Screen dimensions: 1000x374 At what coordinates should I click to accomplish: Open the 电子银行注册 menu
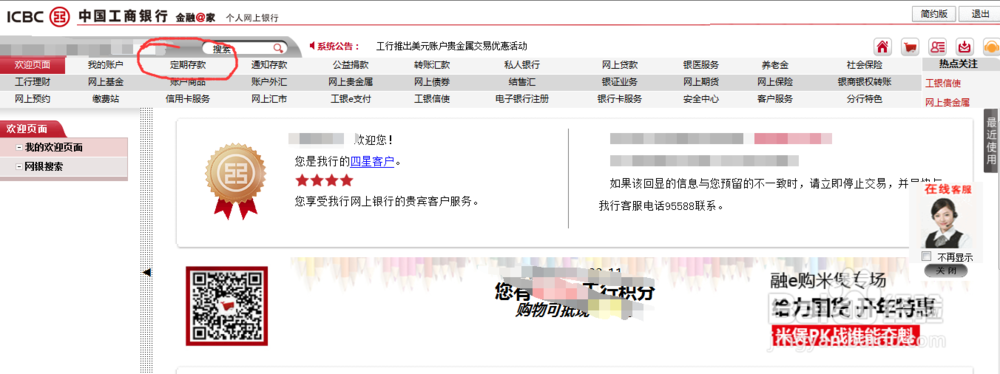pos(522,99)
